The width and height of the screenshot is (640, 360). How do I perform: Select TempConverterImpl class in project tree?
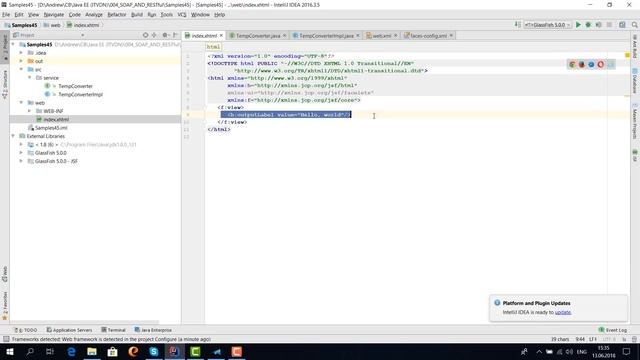(80, 94)
